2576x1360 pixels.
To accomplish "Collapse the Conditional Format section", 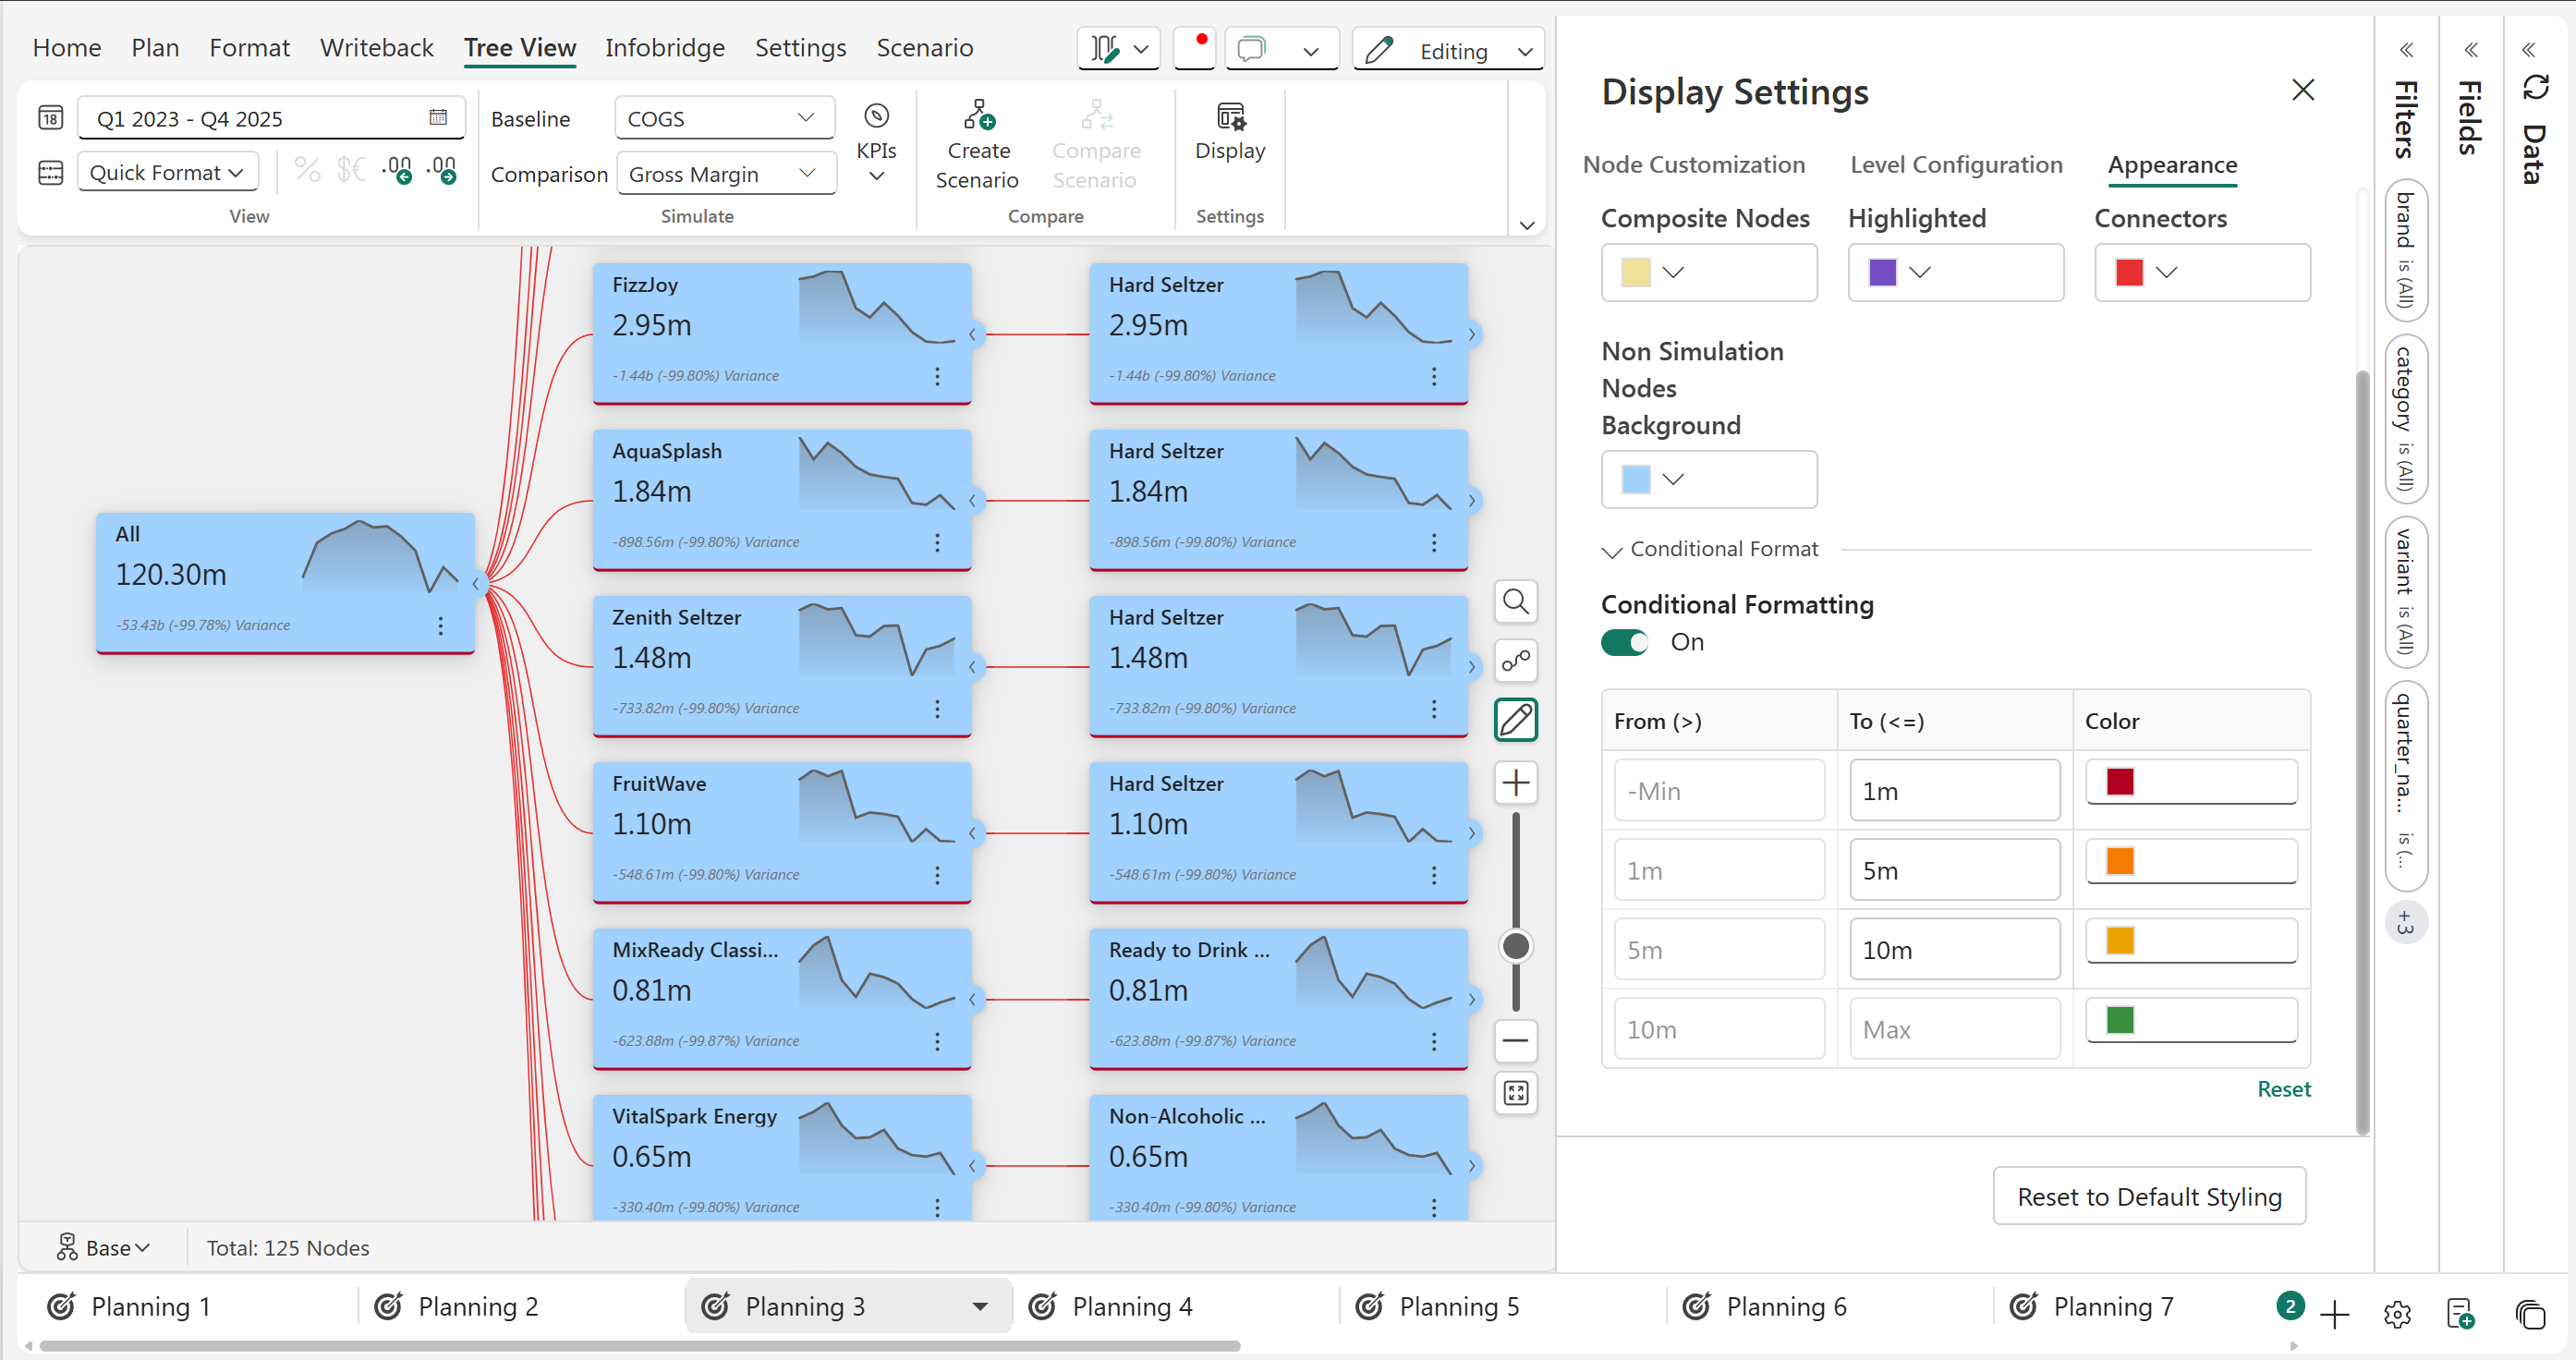I will coord(1611,551).
